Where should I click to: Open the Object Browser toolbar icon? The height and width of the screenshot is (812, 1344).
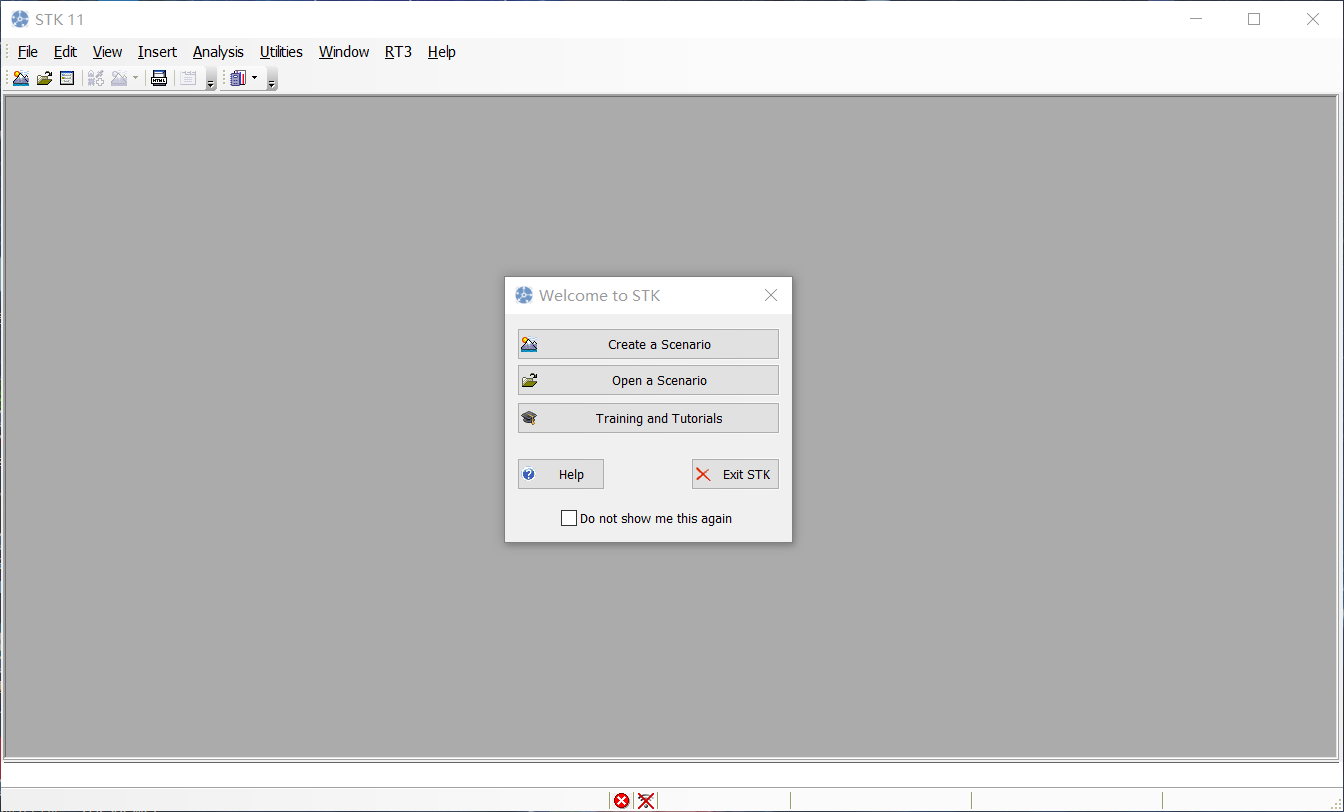click(x=67, y=78)
